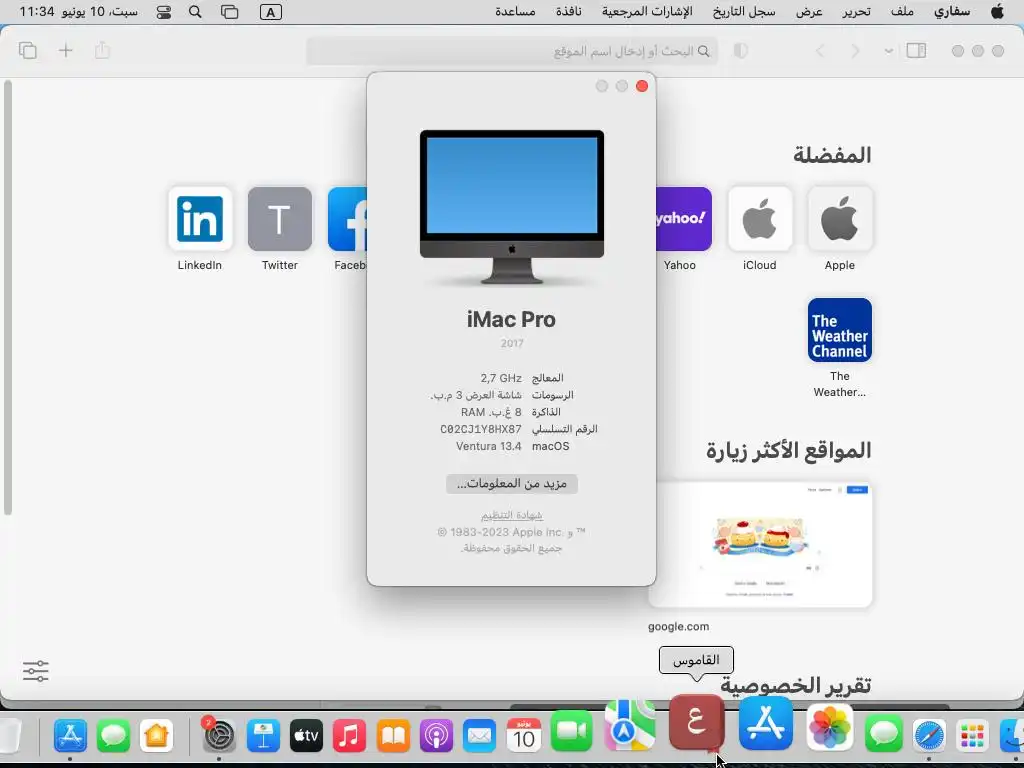Viewport: 1024px width, 768px height.
Task: Launch Maps from the Dock
Action: click(629, 726)
